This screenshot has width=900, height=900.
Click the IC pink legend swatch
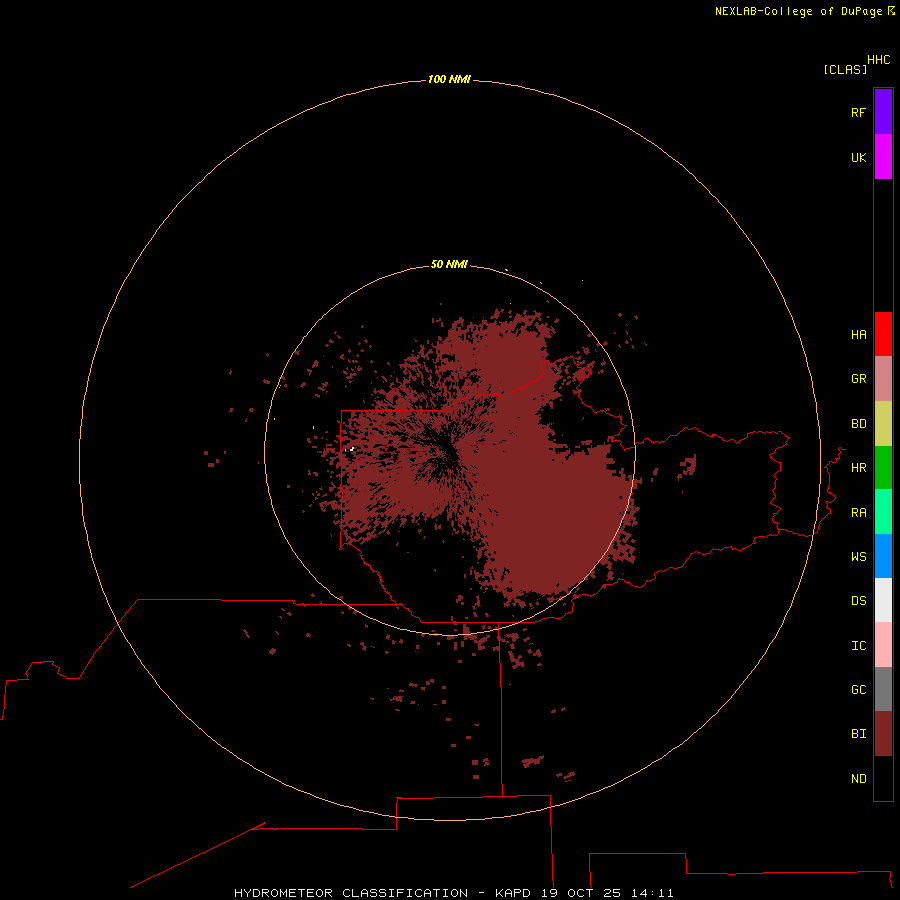pyautogui.click(x=883, y=645)
